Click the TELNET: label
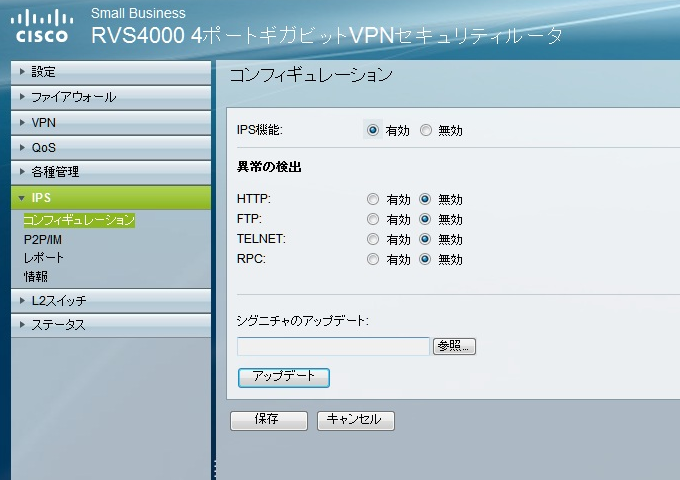The height and width of the screenshot is (480, 680). (261, 239)
